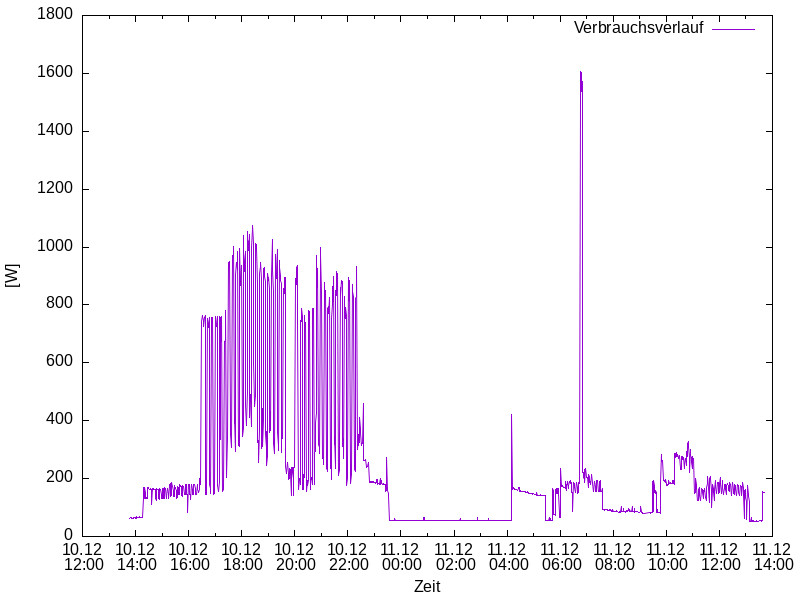Click the purple legend line sample
The image size is (800, 600).
coord(733,28)
